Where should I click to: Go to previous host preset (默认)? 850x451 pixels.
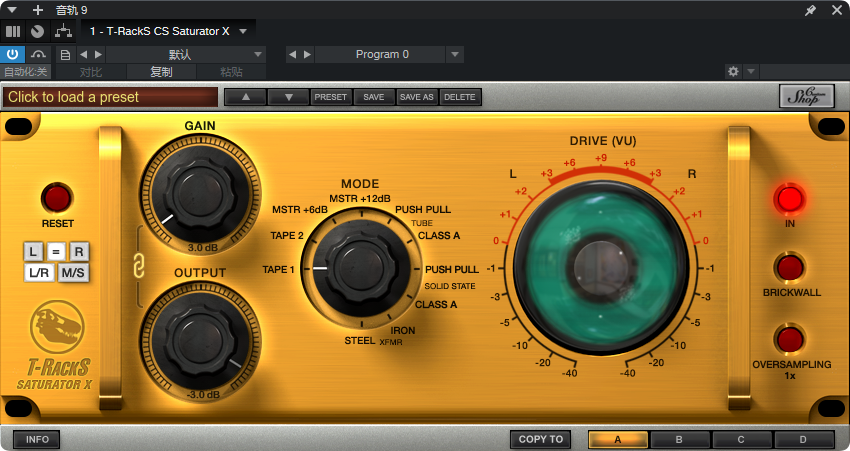83,55
